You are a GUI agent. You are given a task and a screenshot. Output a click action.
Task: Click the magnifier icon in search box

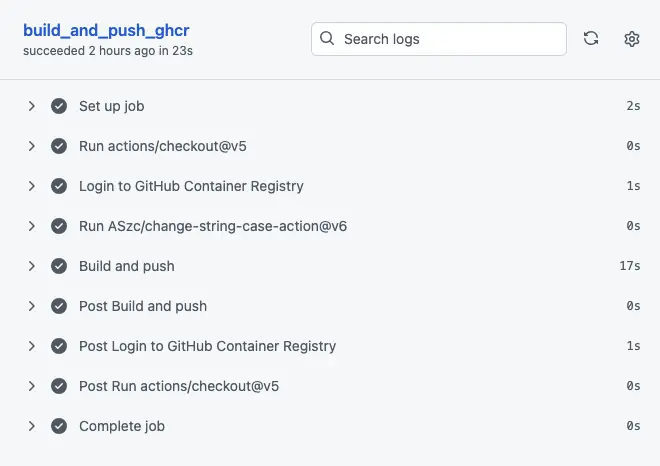327,39
